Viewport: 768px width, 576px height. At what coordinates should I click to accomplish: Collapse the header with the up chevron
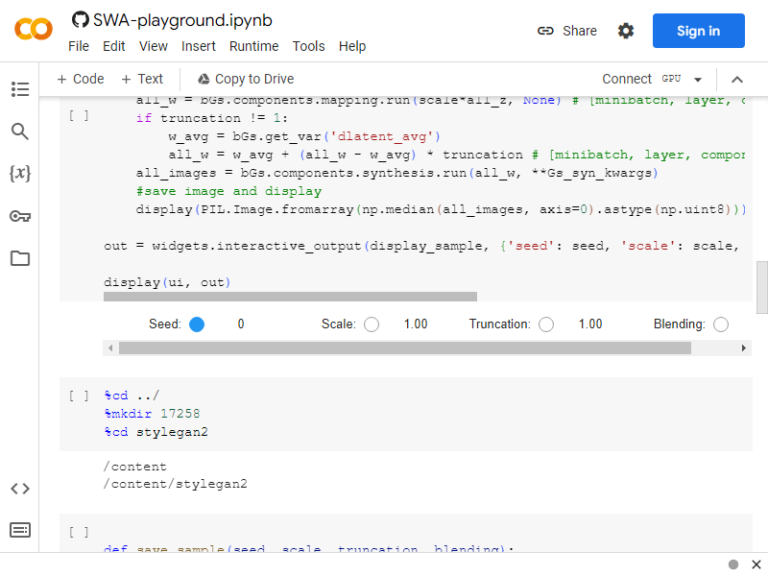(737, 79)
